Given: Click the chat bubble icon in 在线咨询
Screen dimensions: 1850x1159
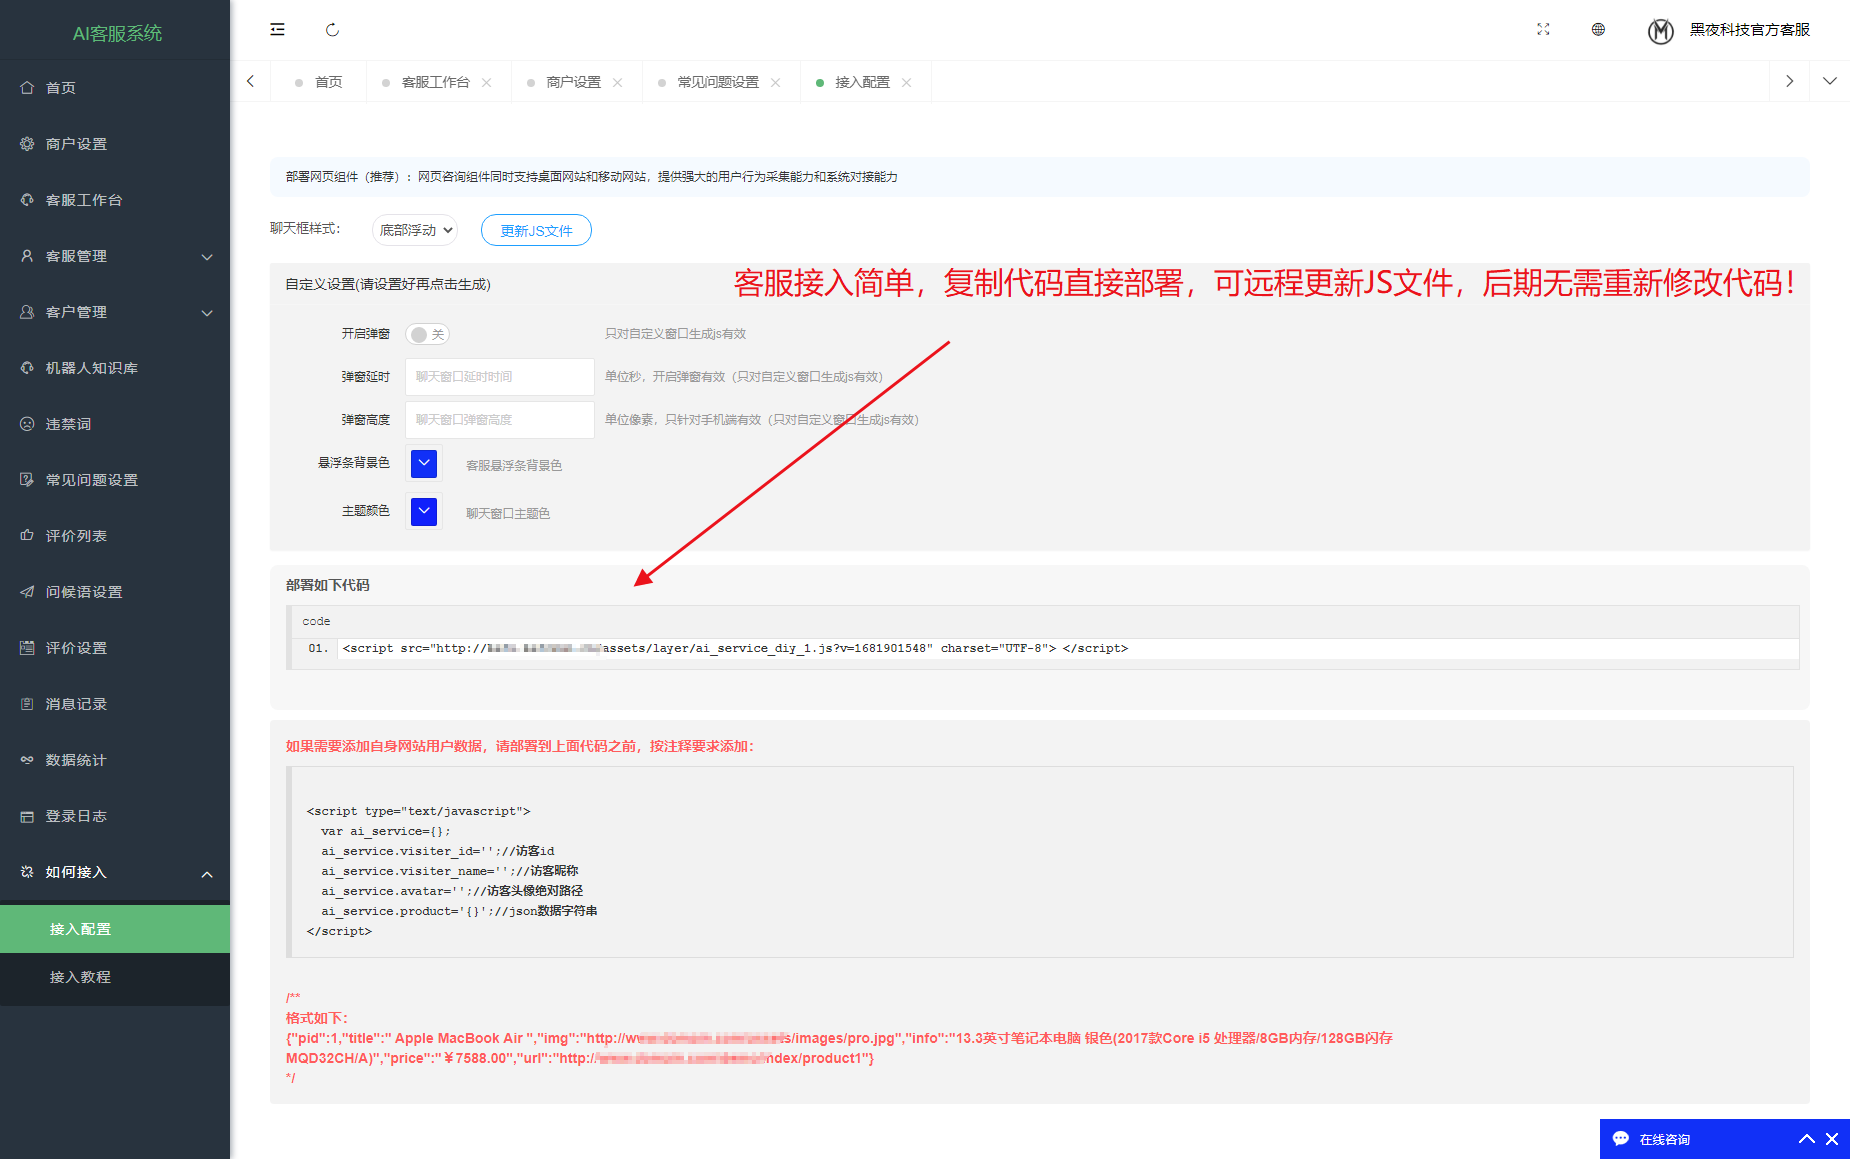Looking at the screenshot, I should [1621, 1139].
